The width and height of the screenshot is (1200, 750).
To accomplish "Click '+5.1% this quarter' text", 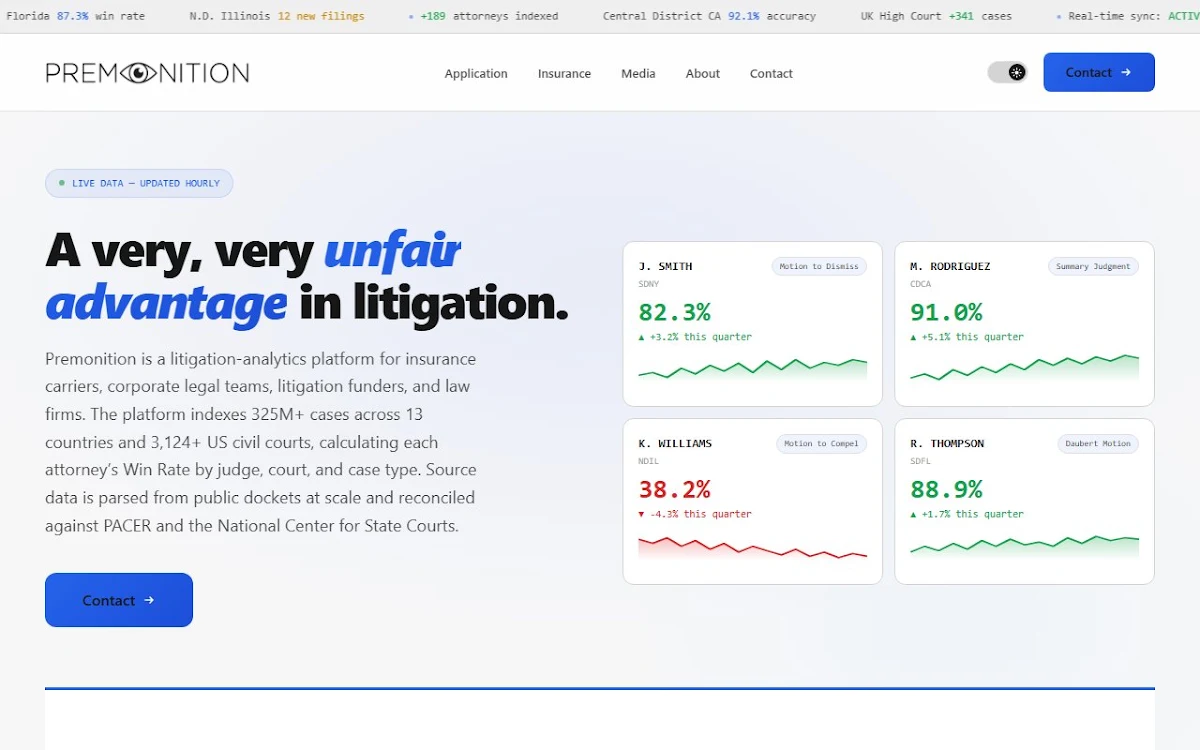I will click(x=967, y=337).
